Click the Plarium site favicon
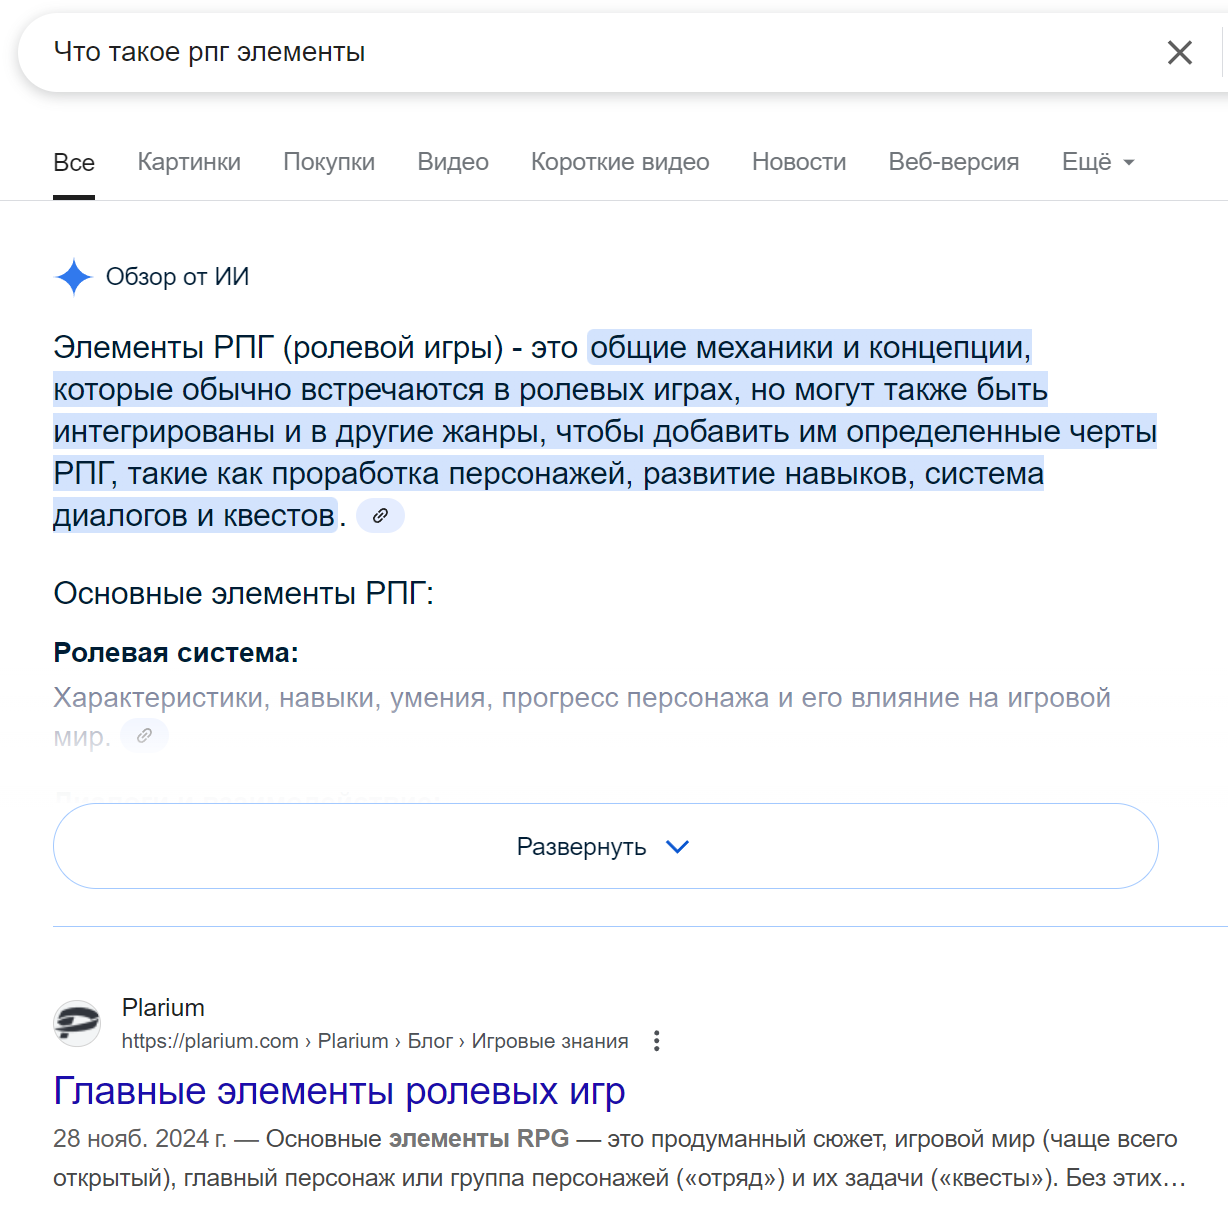The width and height of the screenshot is (1228, 1217). [x=77, y=1023]
